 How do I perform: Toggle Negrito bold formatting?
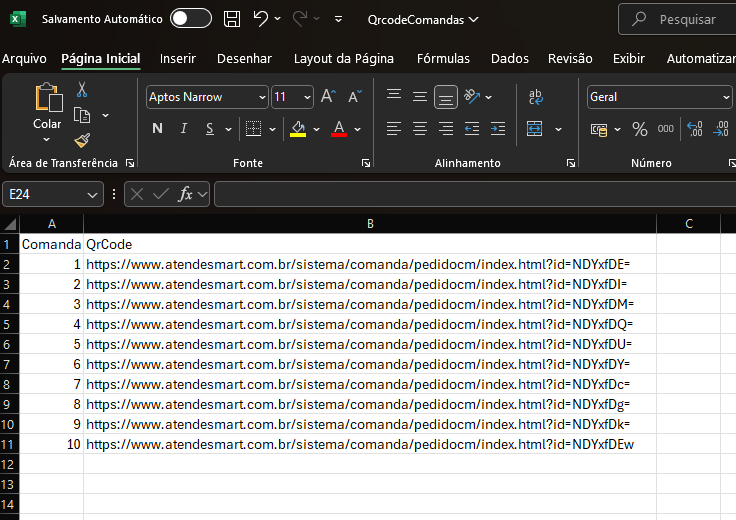158,129
